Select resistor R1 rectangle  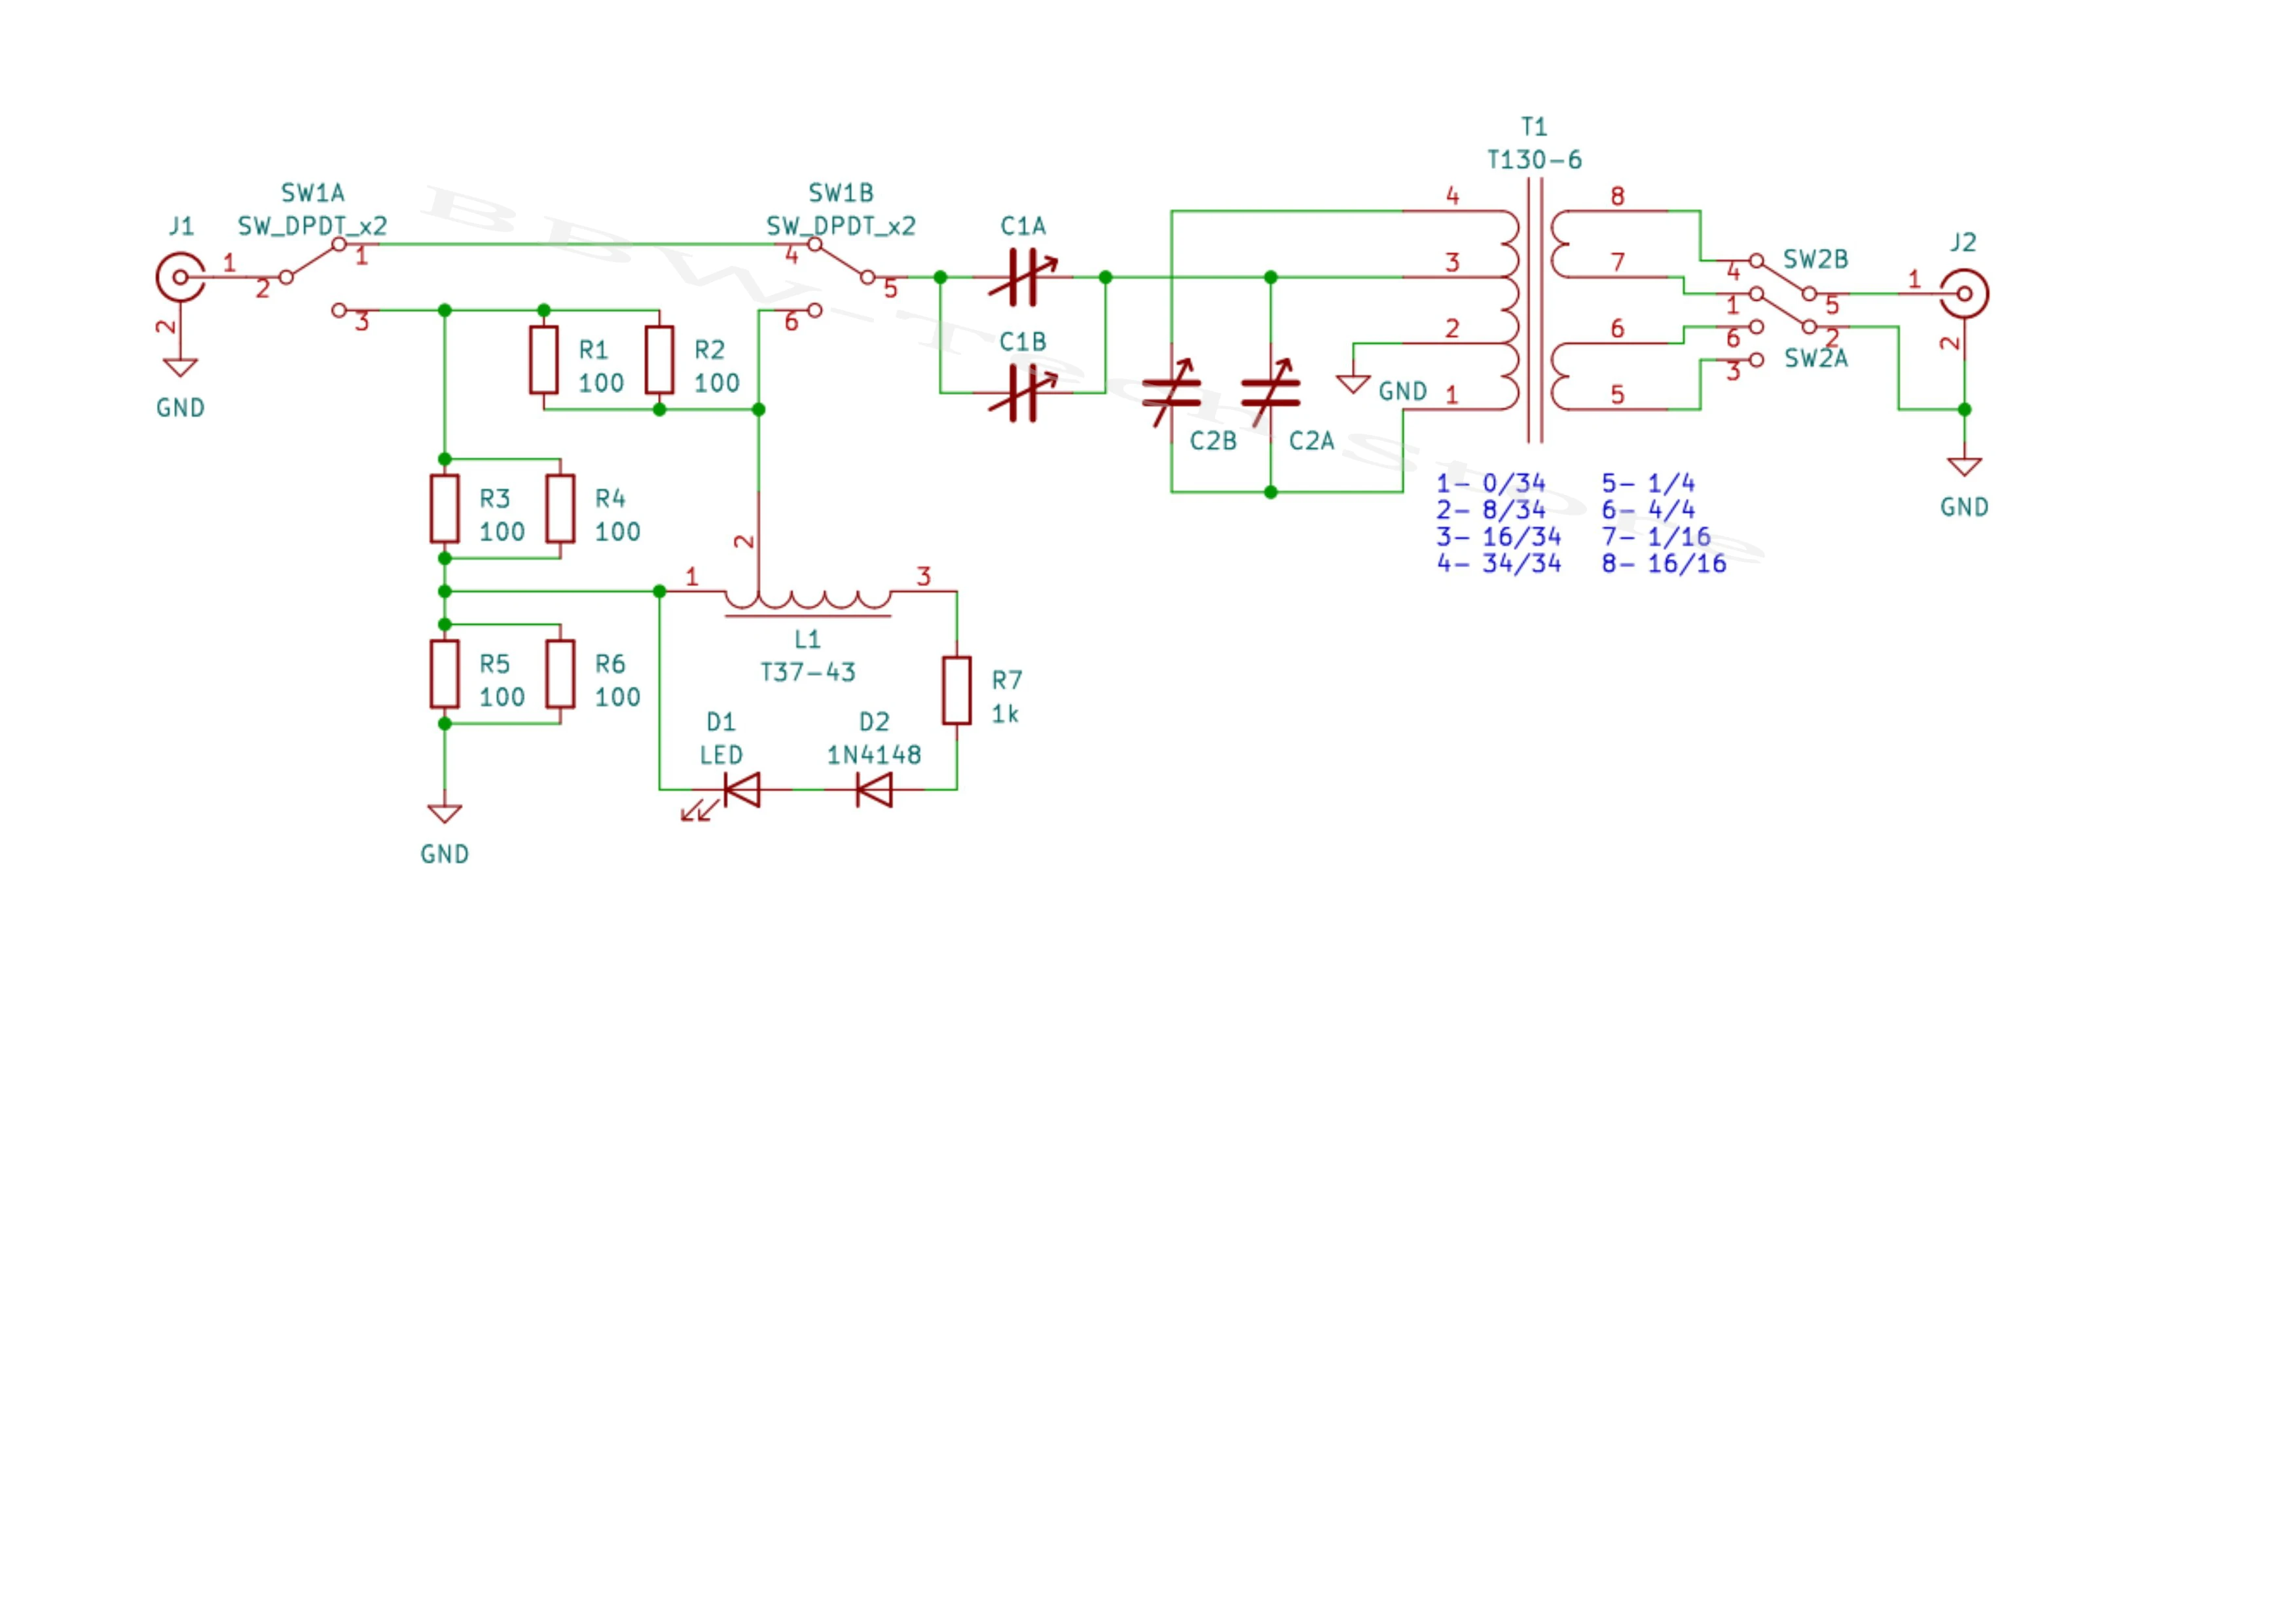[543, 359]
